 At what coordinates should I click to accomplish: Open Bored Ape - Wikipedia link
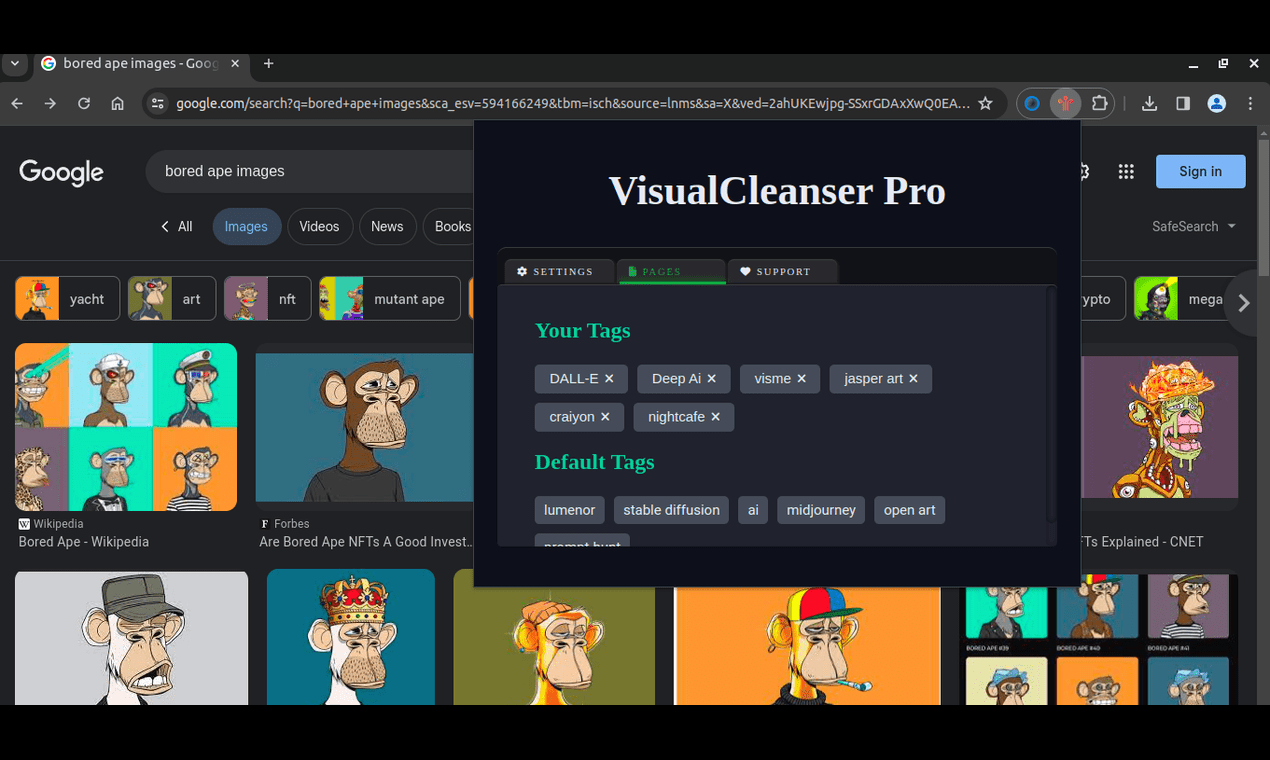84,542
